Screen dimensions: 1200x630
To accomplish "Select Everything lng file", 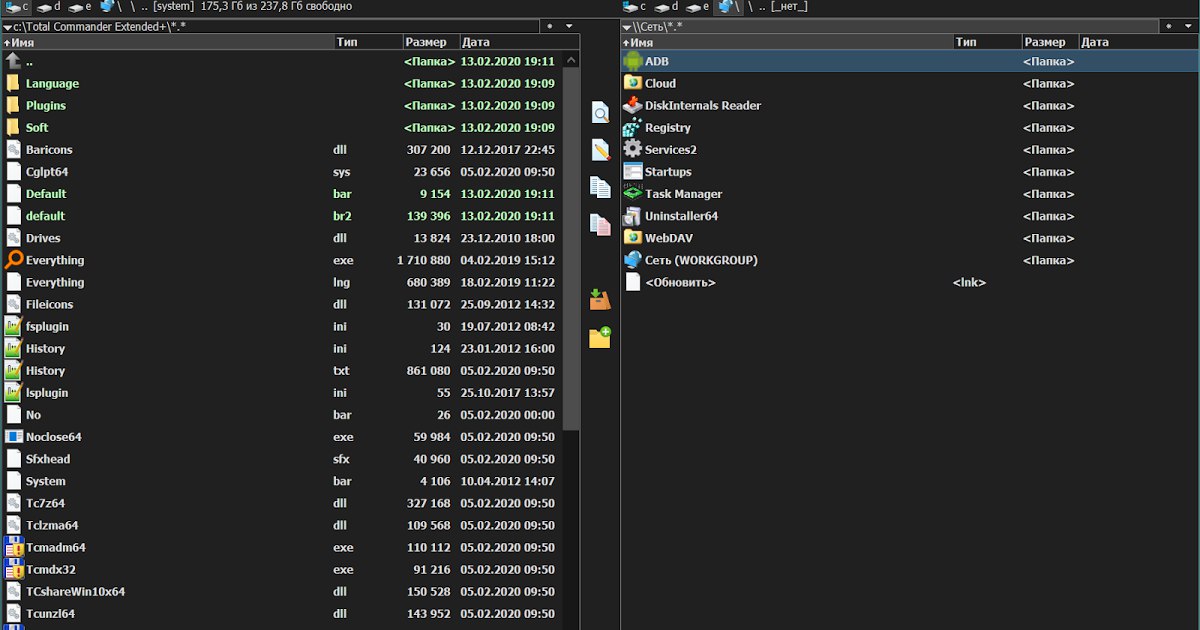I will point(282,282).
